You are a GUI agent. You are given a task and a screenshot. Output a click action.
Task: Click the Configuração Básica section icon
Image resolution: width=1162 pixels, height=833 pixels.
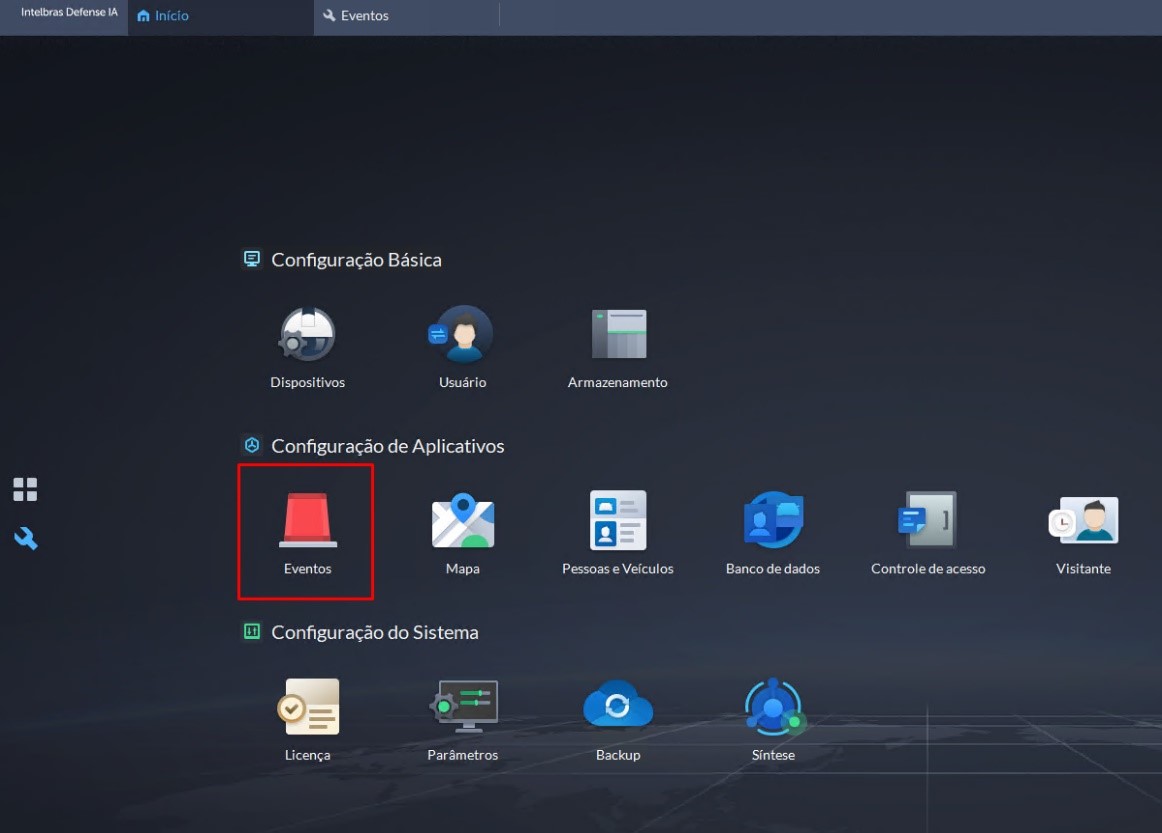pyautogui.click(x=252, y=259)
